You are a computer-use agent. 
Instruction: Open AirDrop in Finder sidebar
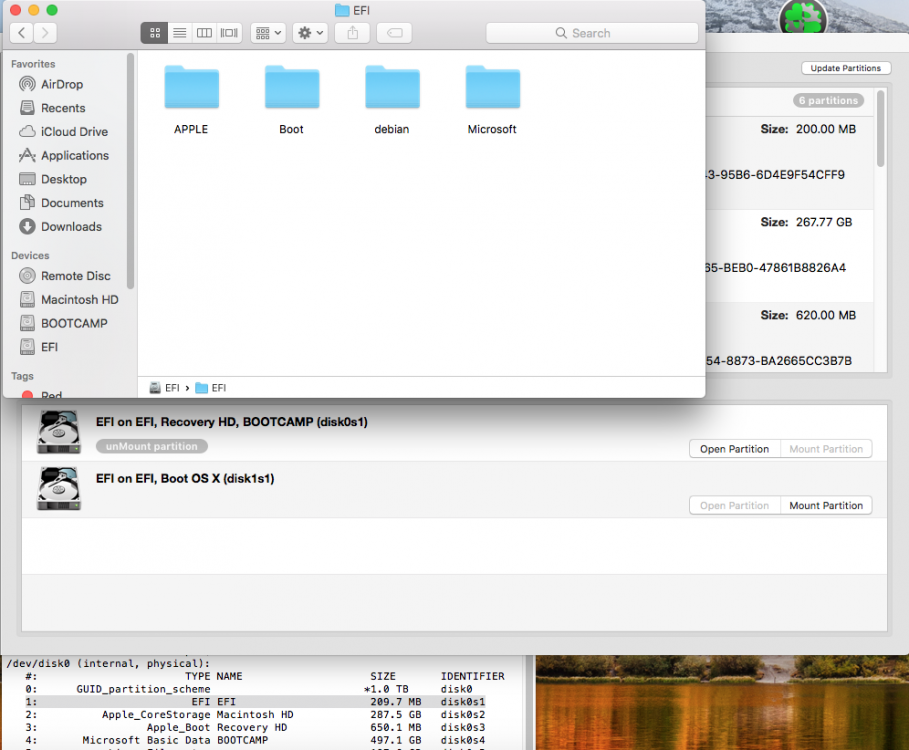pos(62,85)
